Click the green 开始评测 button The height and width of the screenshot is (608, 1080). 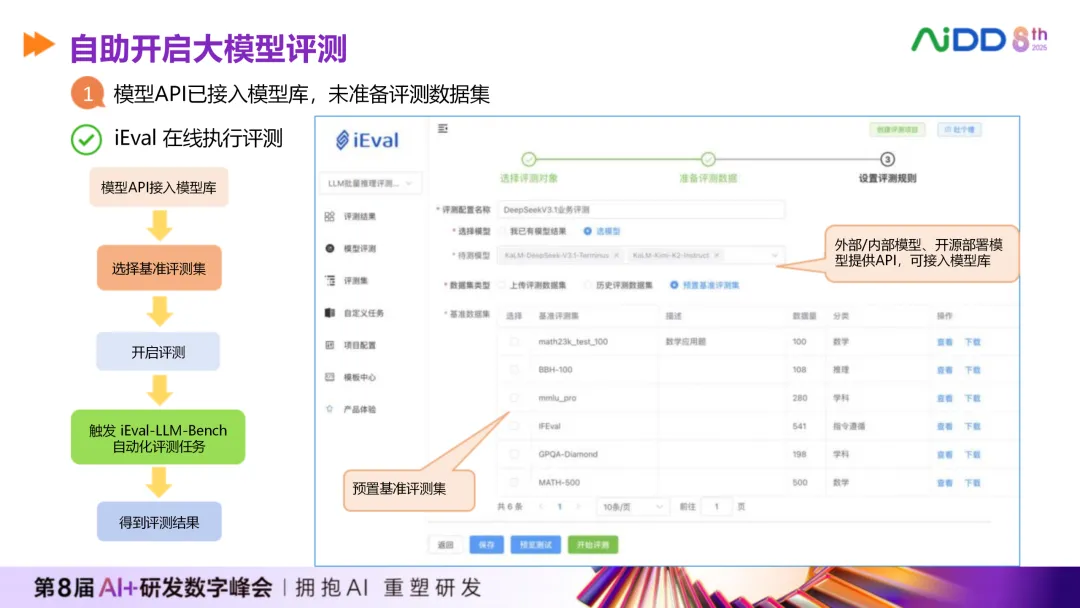[x=592, y=545]
